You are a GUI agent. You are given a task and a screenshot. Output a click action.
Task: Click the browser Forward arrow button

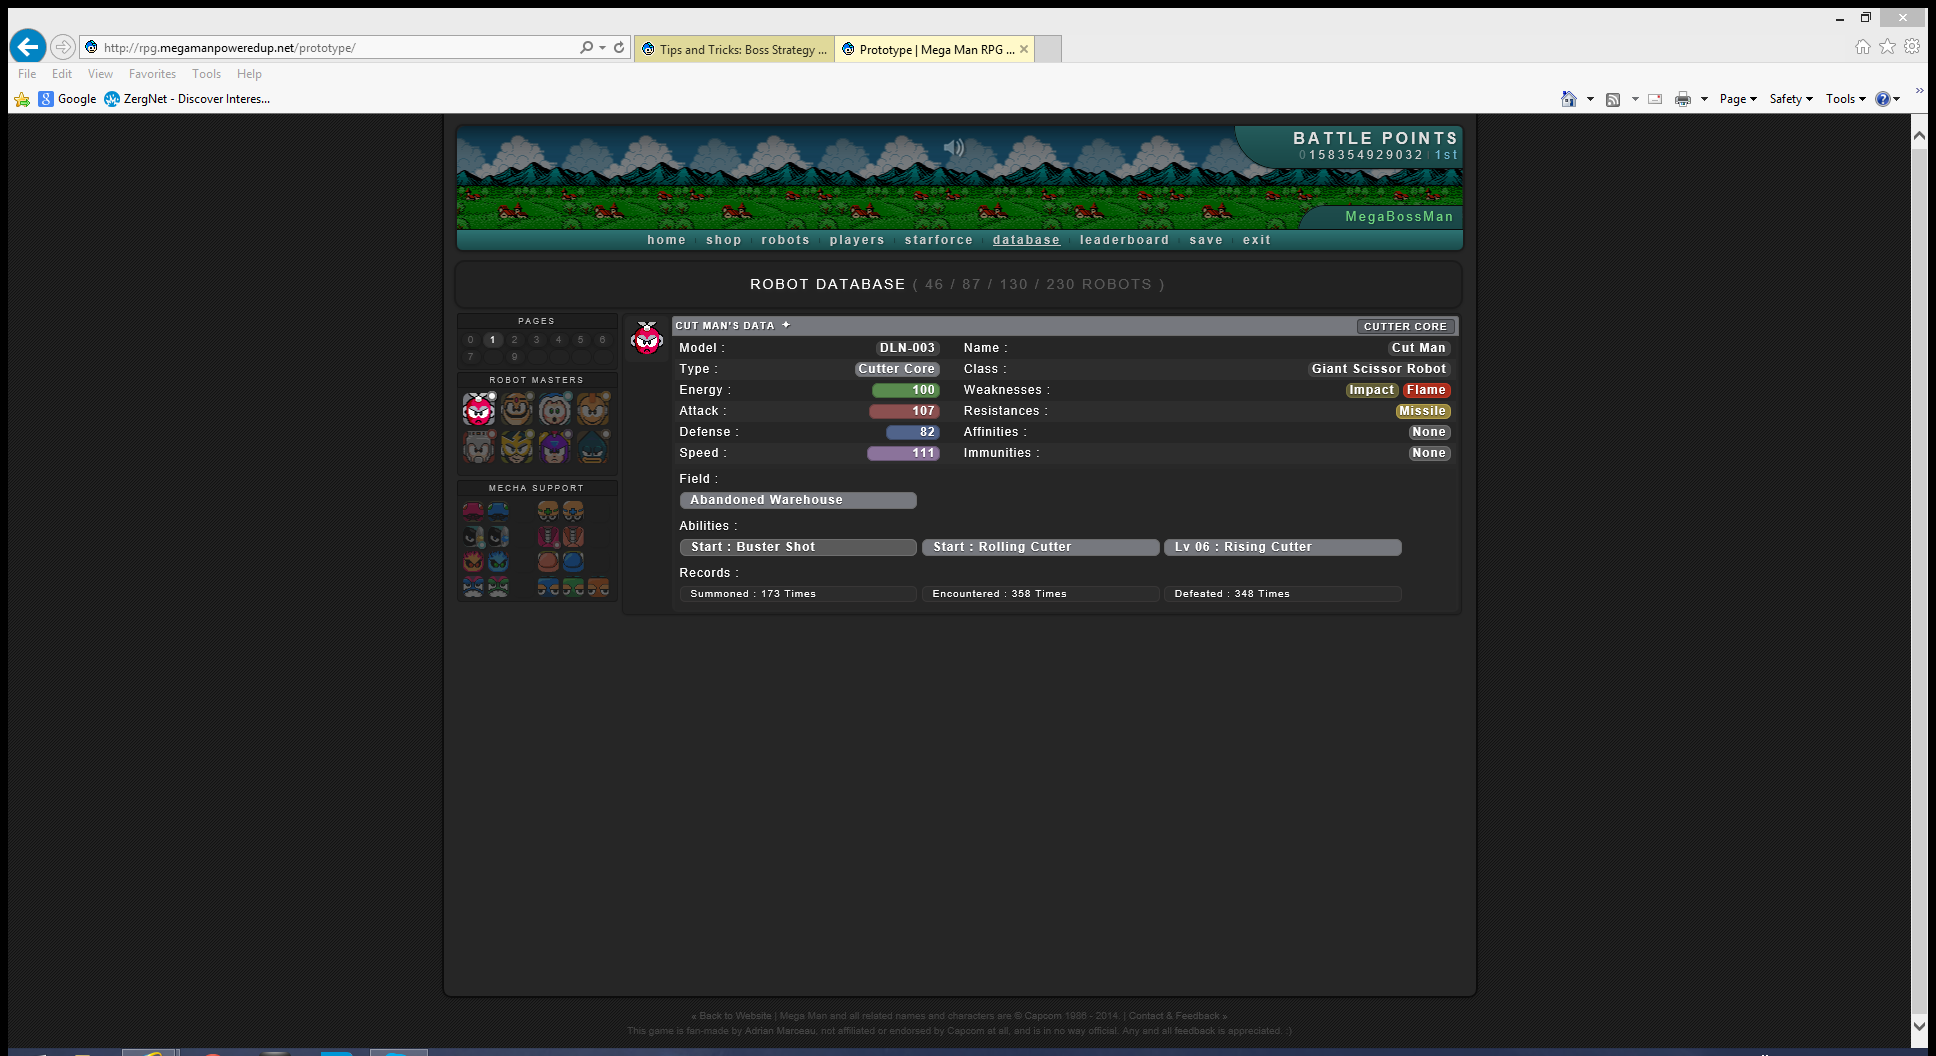pos(63,47)
